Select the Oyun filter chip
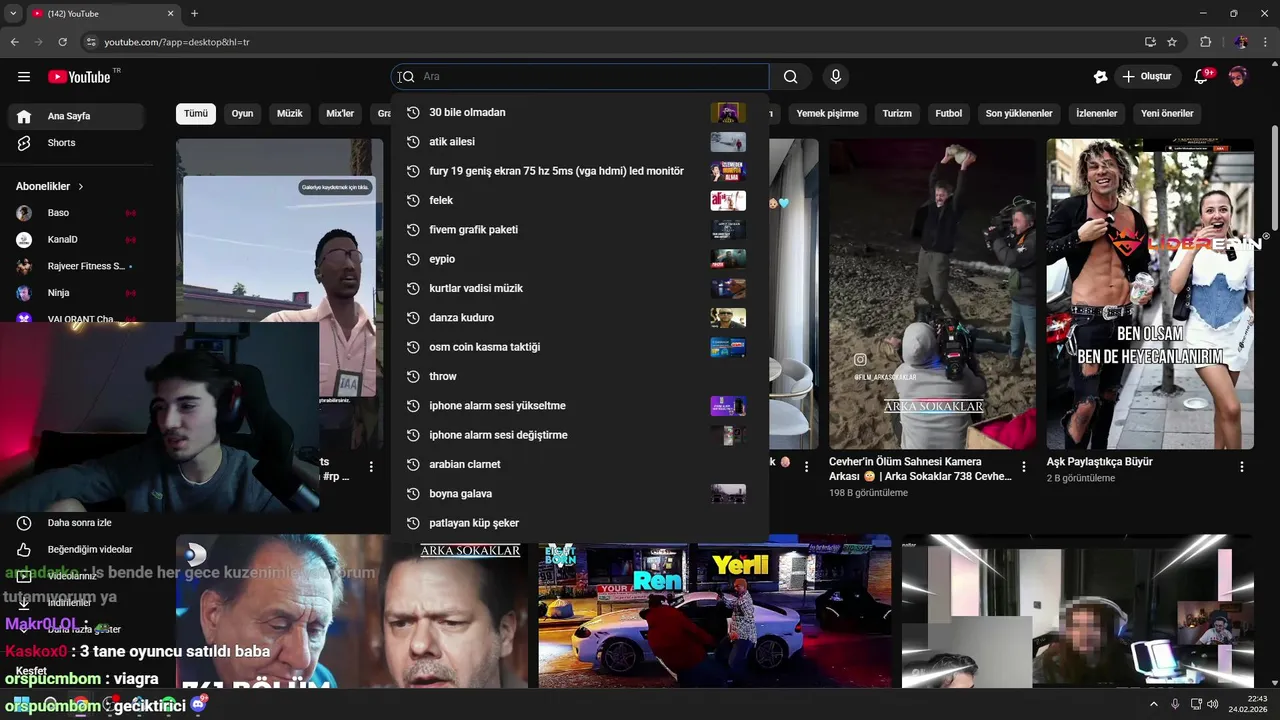The width and height of the screenshot is (1280, 720). 243,113
